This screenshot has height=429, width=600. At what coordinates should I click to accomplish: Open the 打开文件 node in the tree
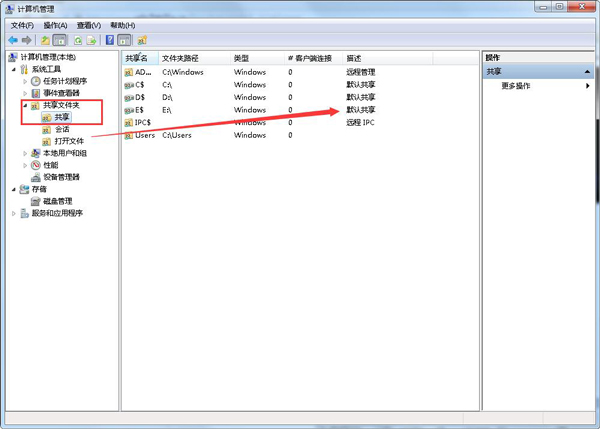point(68,141)
